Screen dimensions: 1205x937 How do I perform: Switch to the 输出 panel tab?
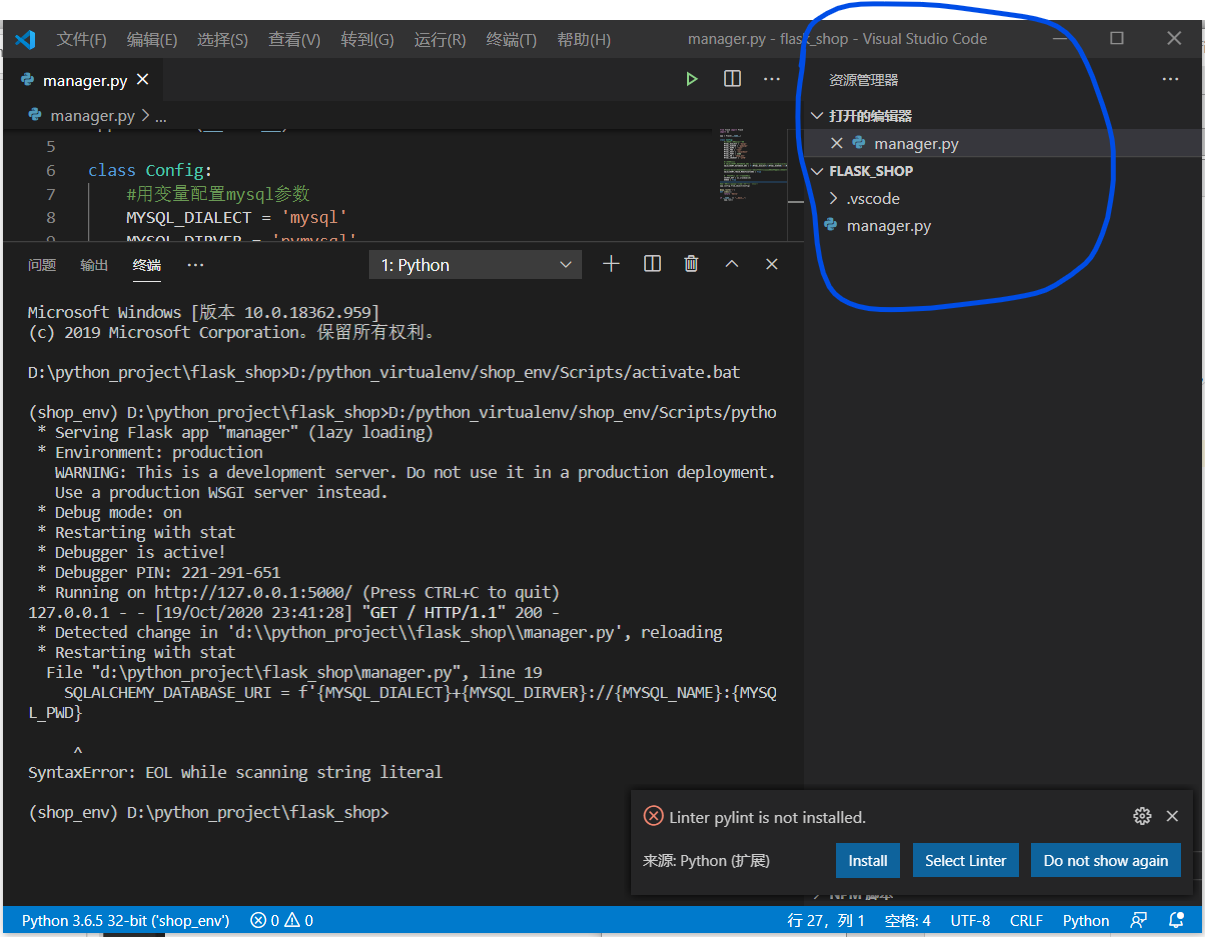pos(94,265)
